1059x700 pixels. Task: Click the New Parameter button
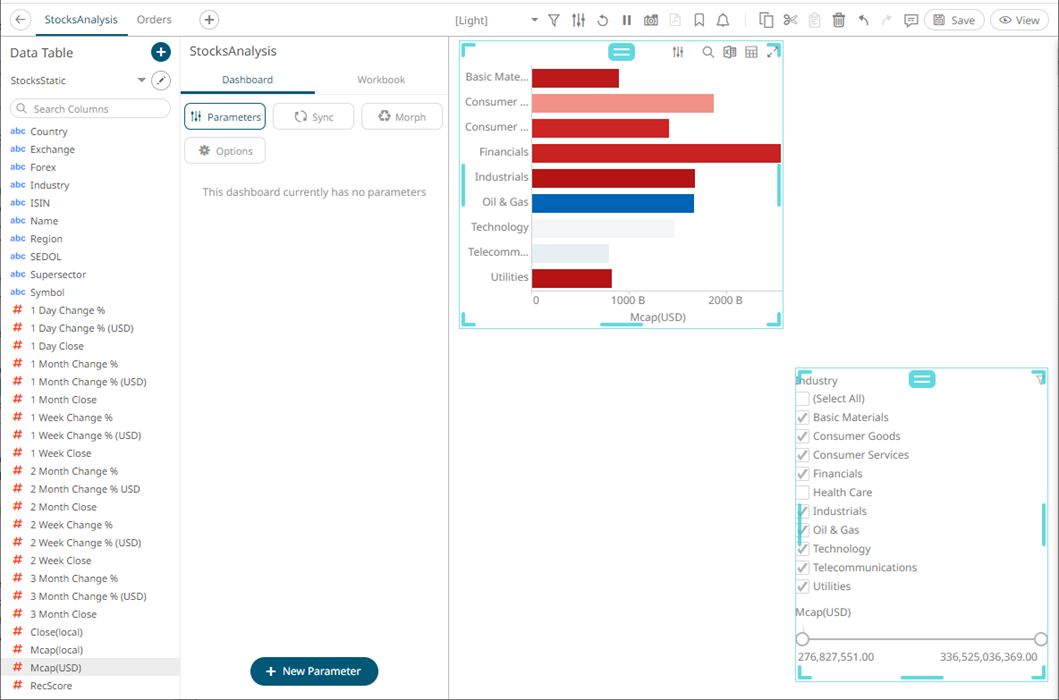pos(314,671)
